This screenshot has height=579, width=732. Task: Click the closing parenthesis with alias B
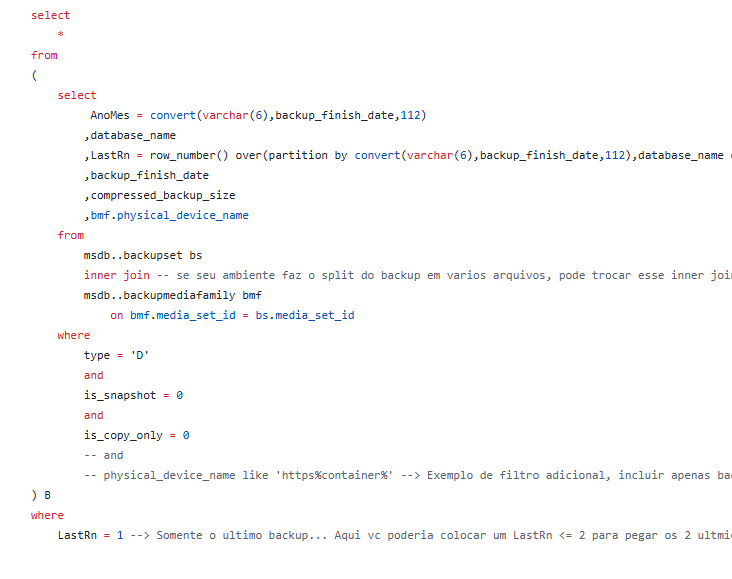[41, 496]
